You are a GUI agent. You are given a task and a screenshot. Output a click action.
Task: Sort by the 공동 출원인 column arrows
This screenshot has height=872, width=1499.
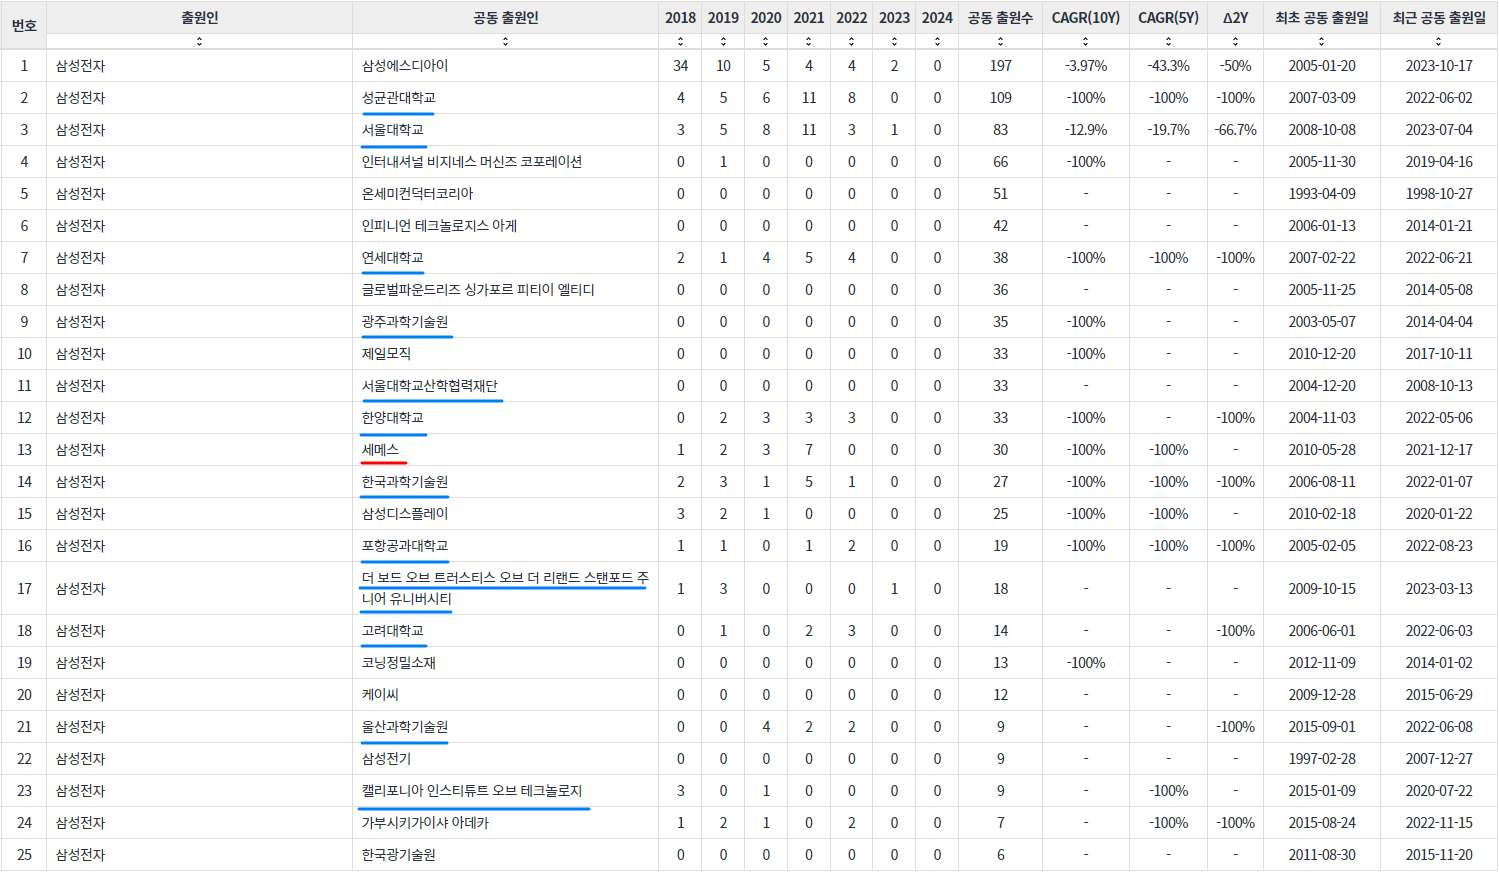[505, 42]
